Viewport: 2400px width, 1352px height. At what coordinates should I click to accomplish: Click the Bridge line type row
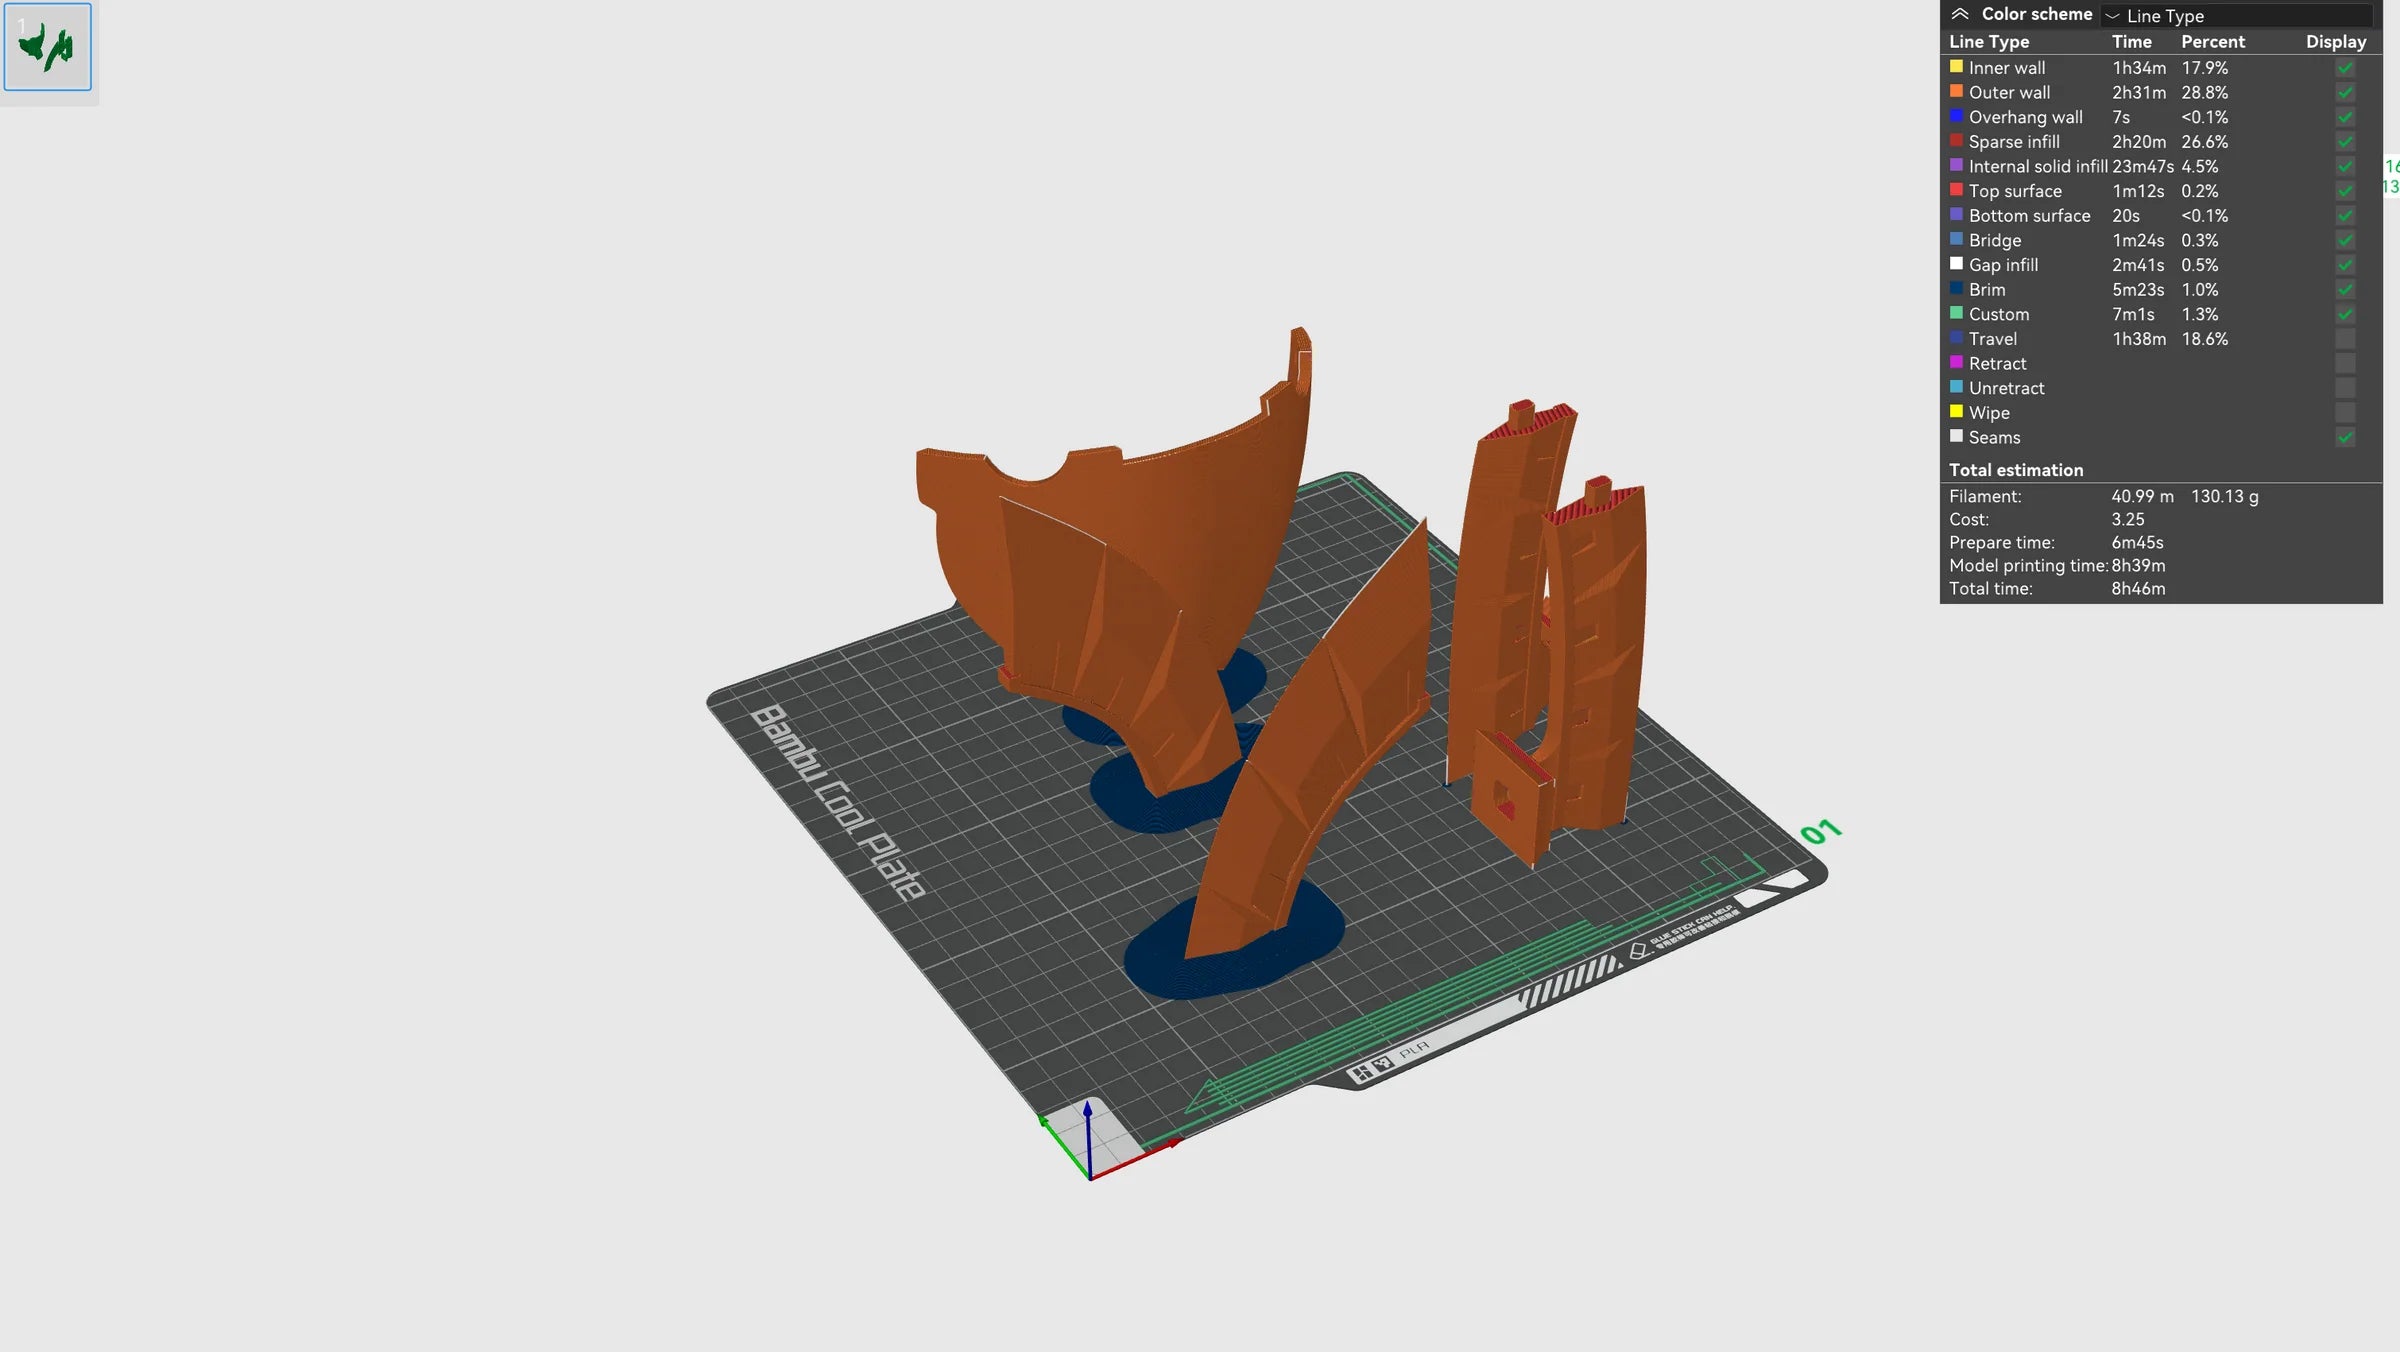tap(1995, 241)
